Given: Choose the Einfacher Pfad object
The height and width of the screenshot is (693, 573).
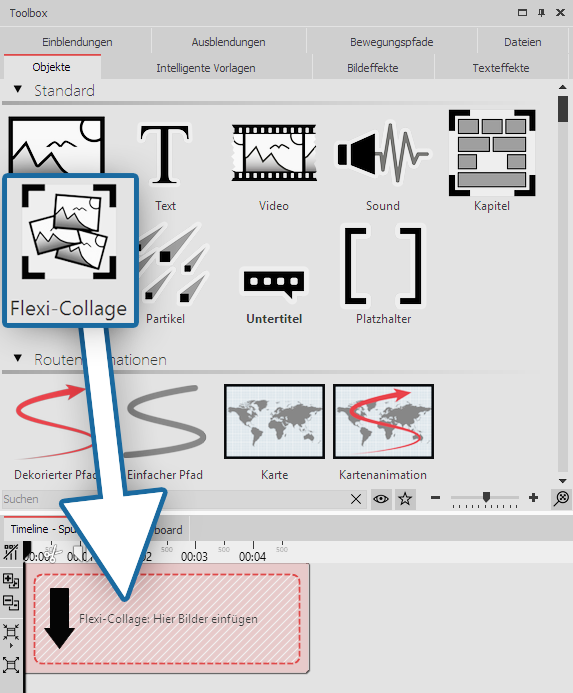Looking at the screenshot, I should coord(164,422).
